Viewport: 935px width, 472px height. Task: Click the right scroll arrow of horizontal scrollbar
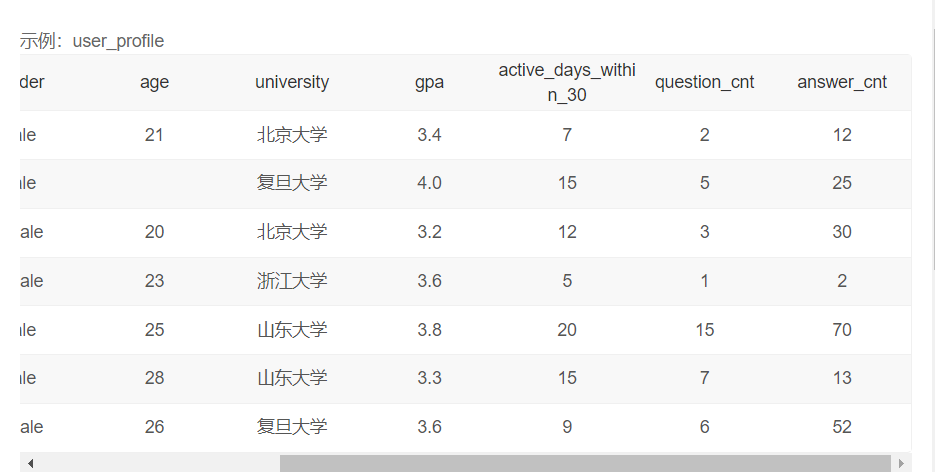tap(901, 463)
